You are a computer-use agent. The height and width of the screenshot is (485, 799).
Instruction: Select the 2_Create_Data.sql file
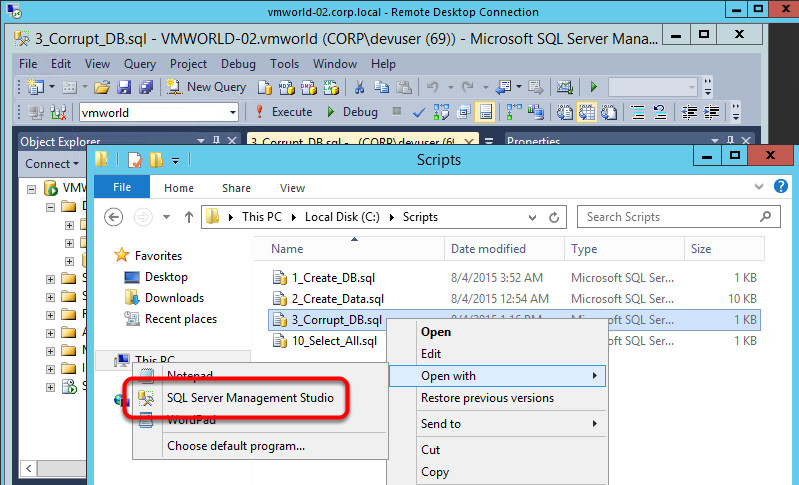[338, 299]
